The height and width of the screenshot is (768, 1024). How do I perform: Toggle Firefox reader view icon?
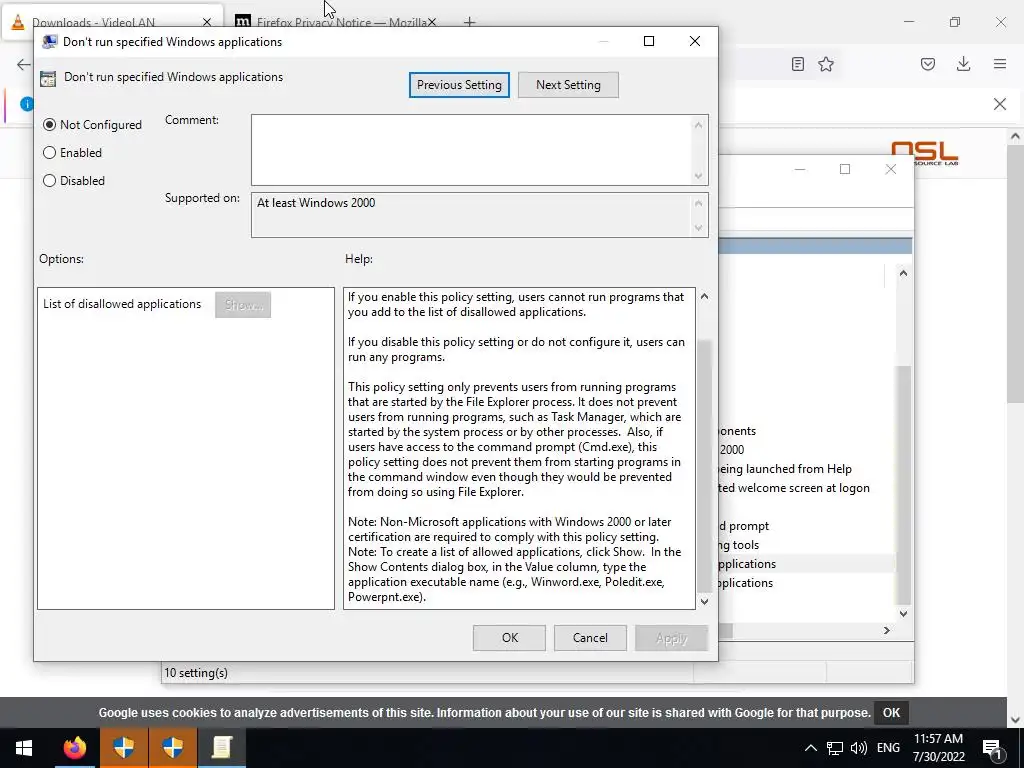797,64
